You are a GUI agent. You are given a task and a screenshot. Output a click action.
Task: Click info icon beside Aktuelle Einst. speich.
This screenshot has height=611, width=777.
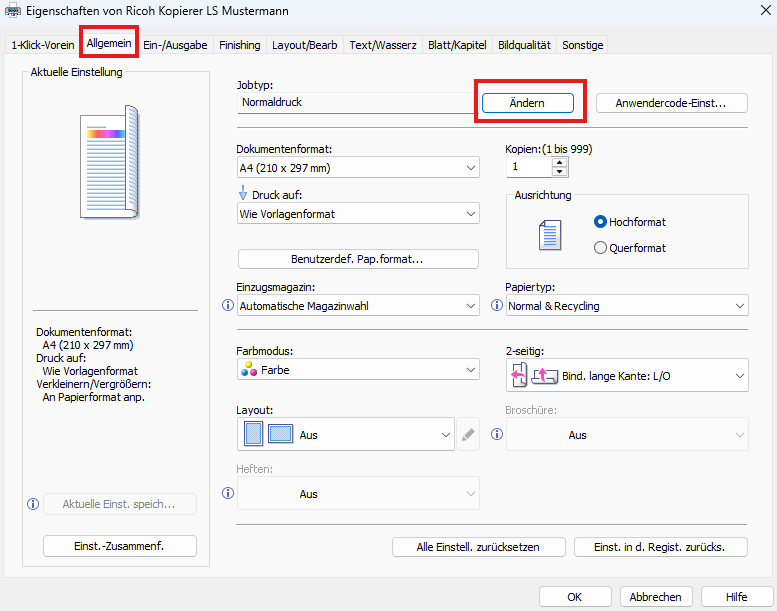tap(33, 504)
